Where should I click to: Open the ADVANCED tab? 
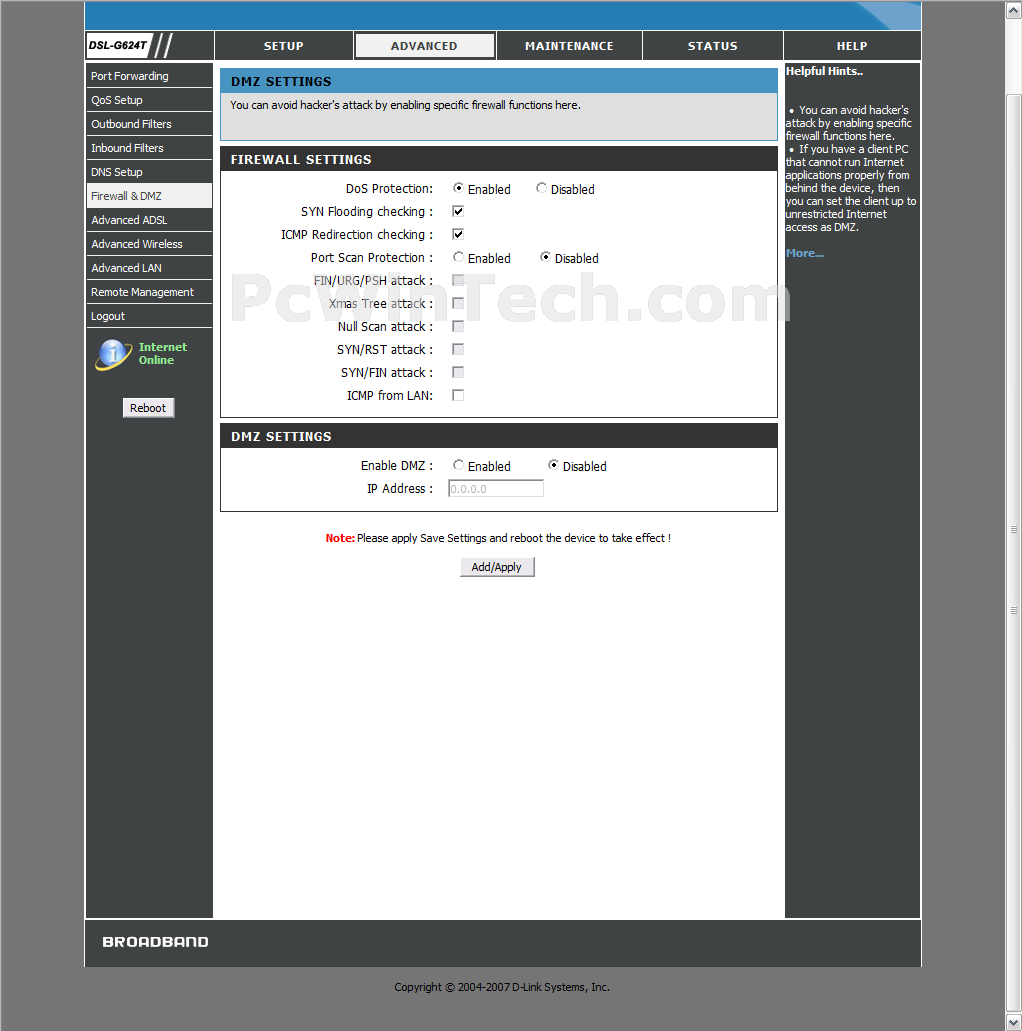tap(424, 46)
